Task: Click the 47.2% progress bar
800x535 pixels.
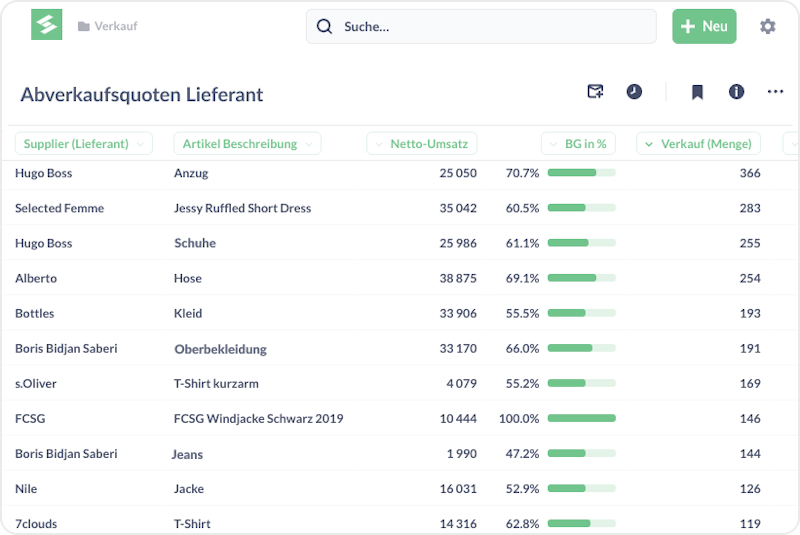Action: pyautogui.click(x=582, y=453)
